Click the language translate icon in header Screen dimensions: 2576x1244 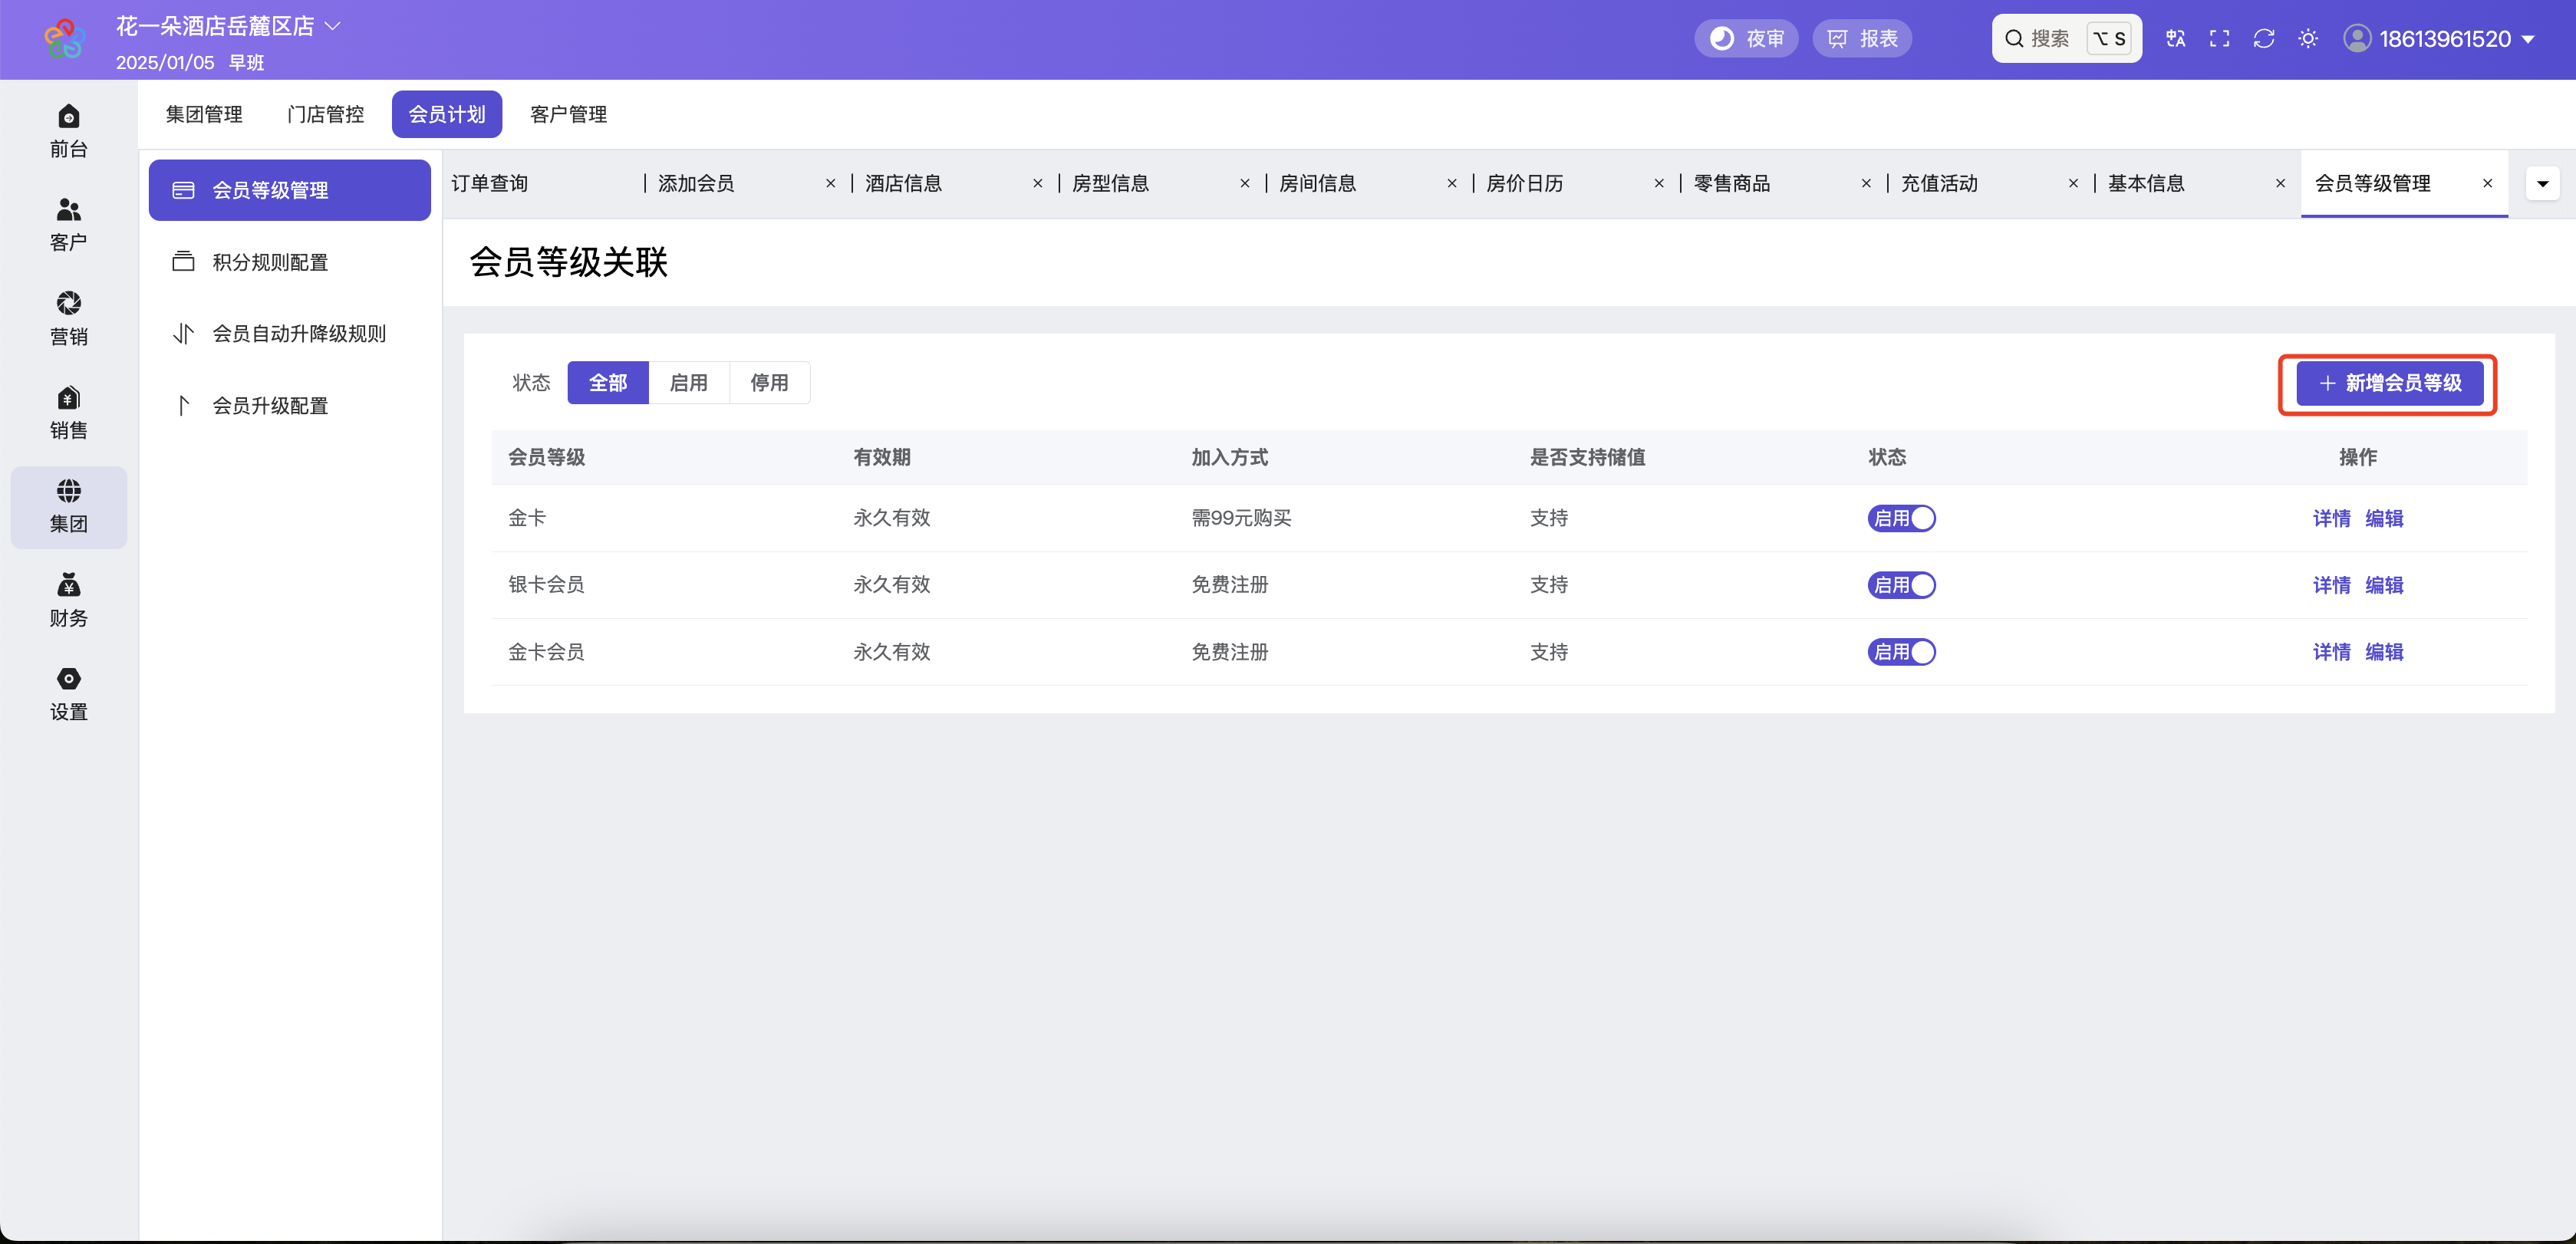2175,39
